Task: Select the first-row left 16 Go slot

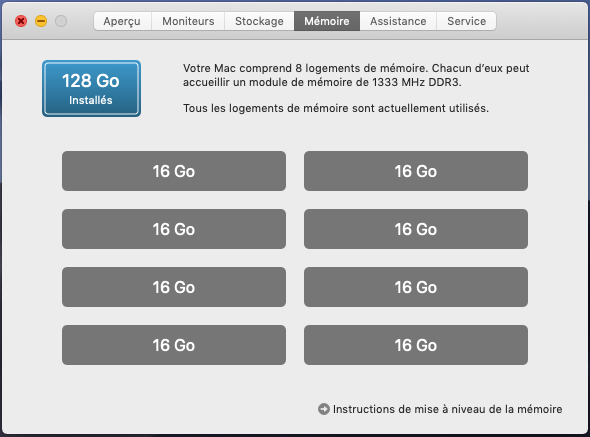Action: coord(174,171)
